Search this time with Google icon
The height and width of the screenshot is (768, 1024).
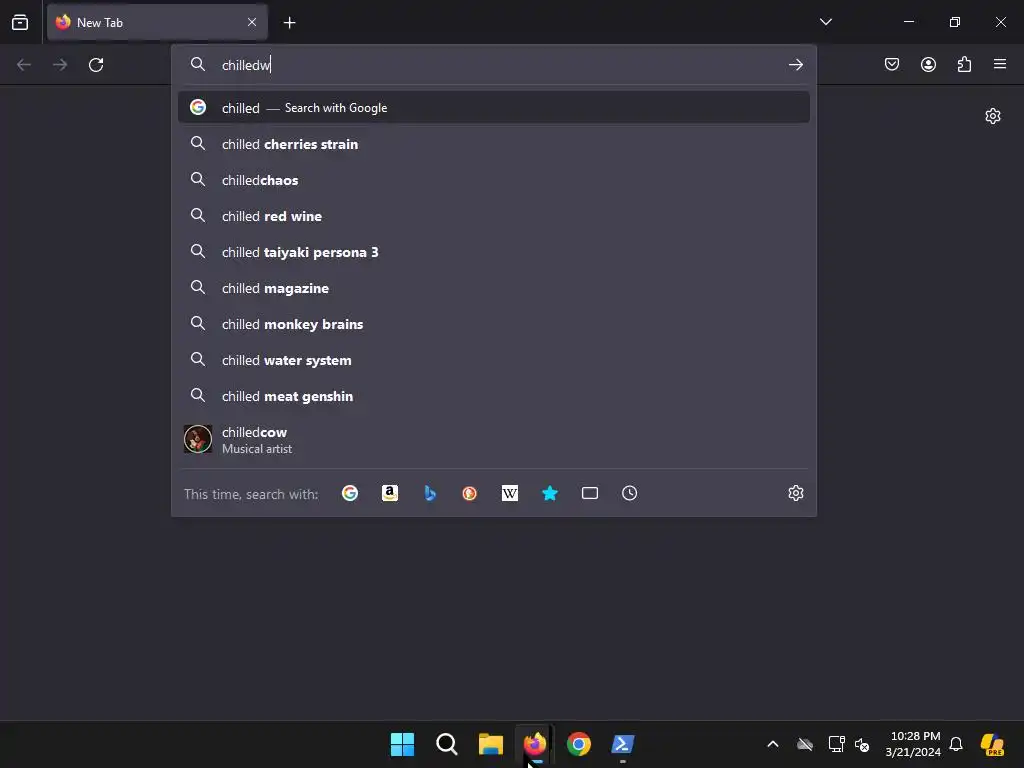tap(350, 493)
